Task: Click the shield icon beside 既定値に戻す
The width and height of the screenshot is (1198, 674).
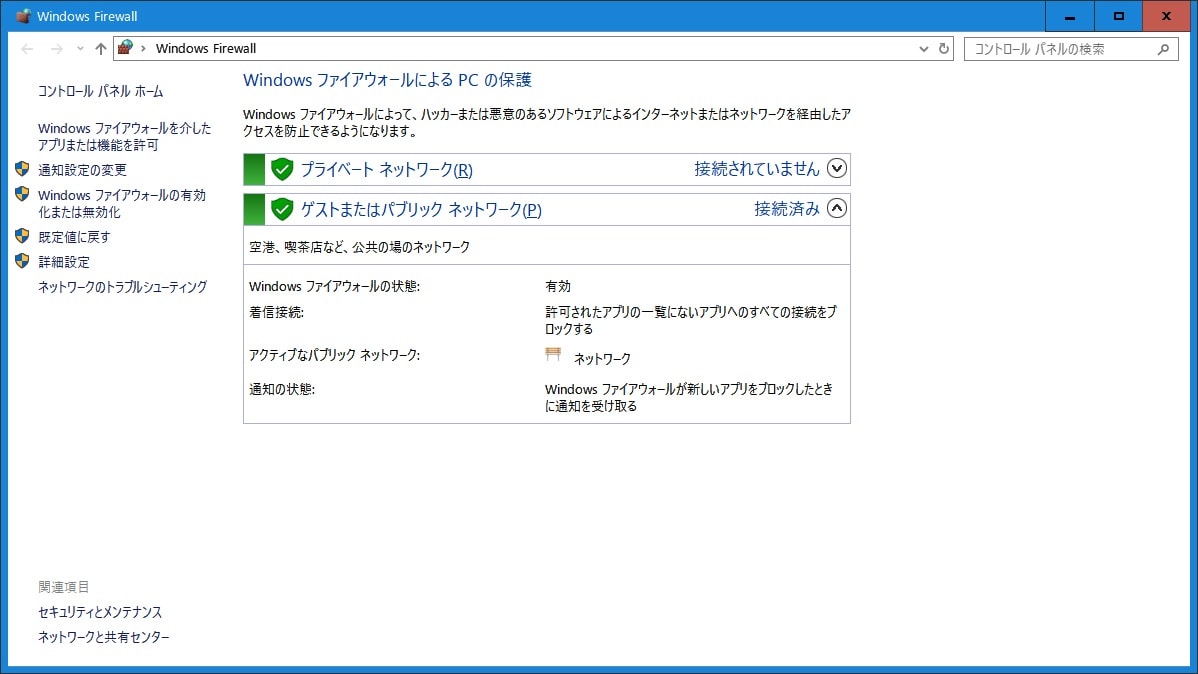Action: click(22, 236)
